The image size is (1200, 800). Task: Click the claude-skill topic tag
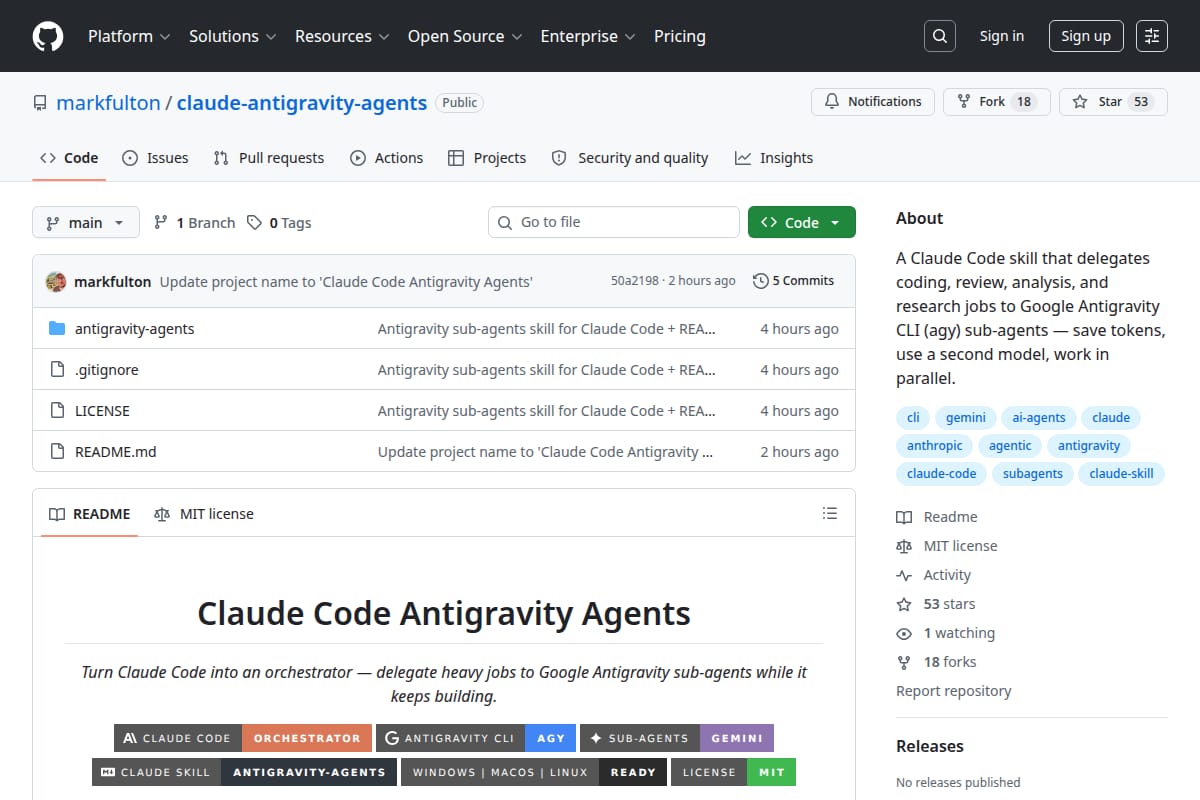point(1121,474)
